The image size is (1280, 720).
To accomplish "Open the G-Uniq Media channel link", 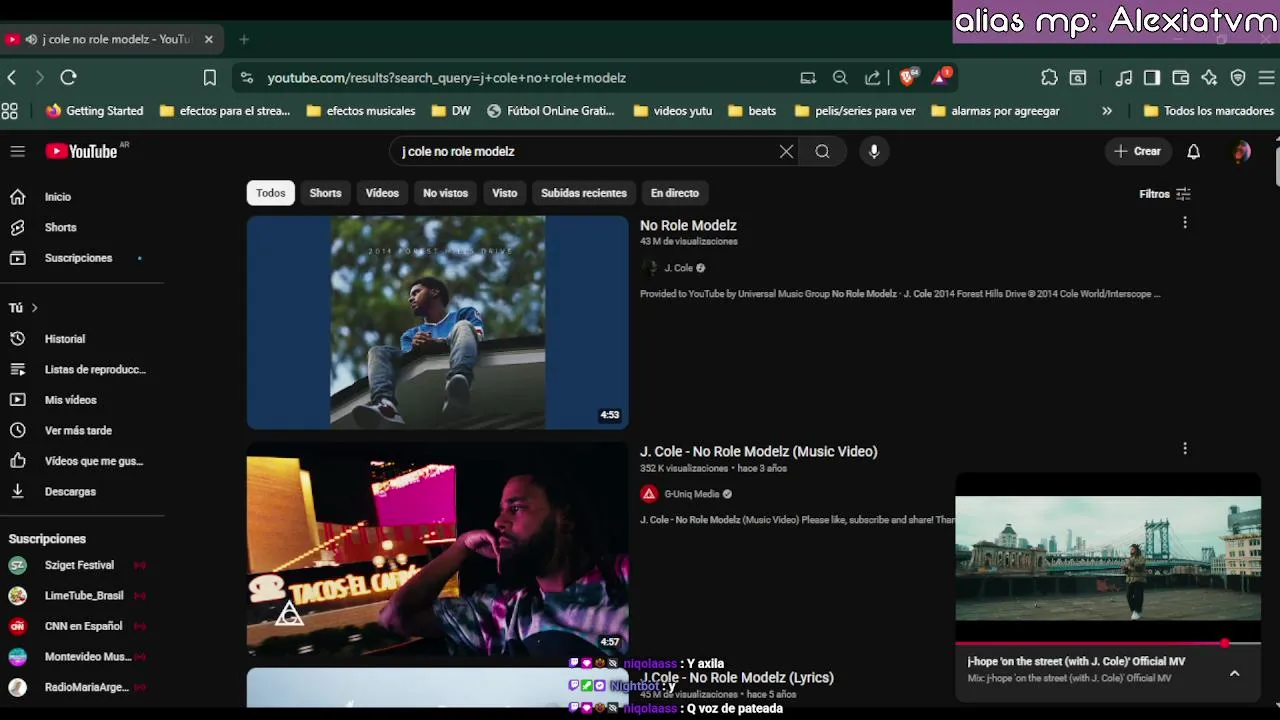I will [x=691, y=494].
